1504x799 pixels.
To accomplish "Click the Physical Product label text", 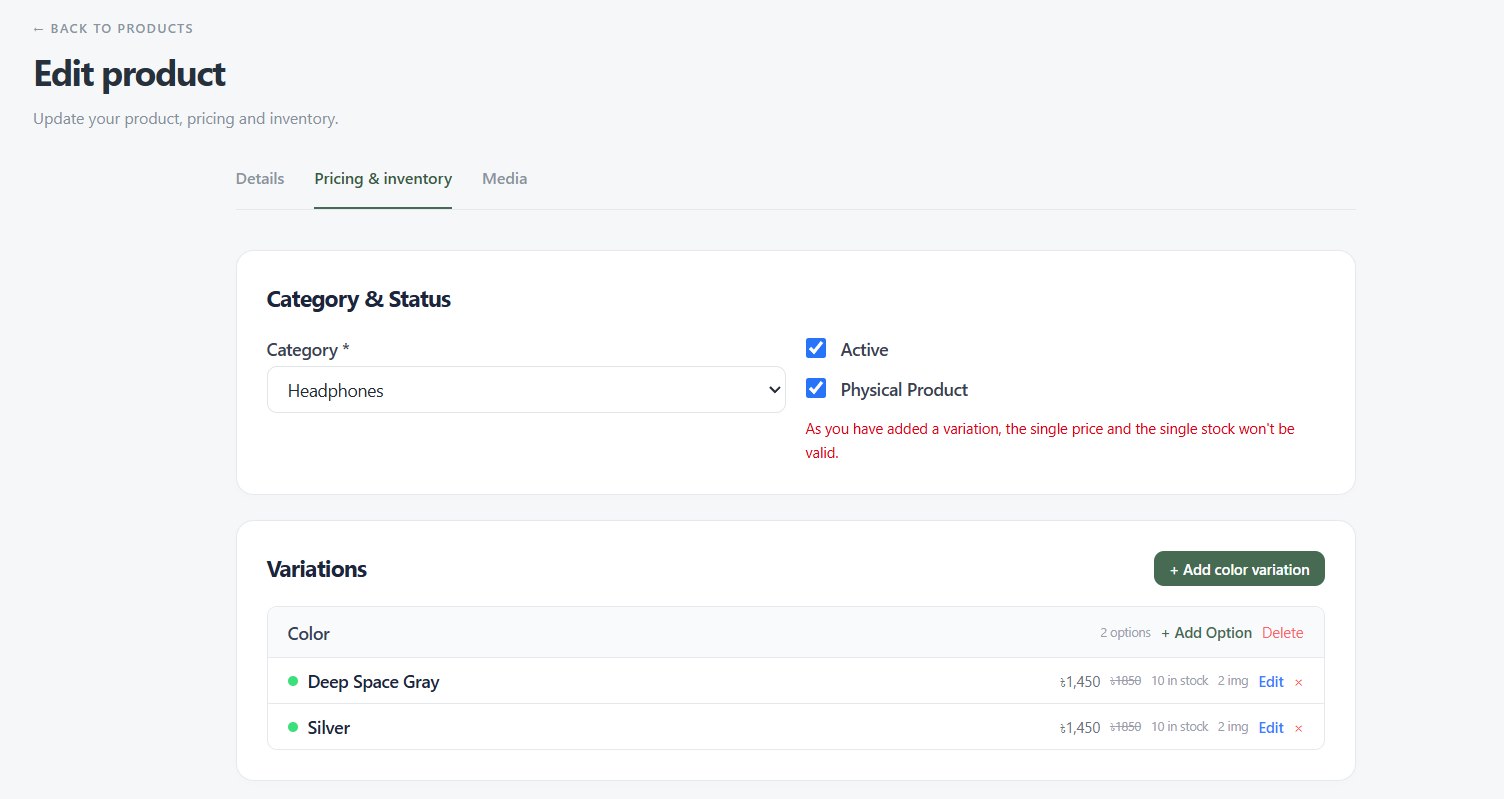I will pyautogui.click(x=904, y=390).
